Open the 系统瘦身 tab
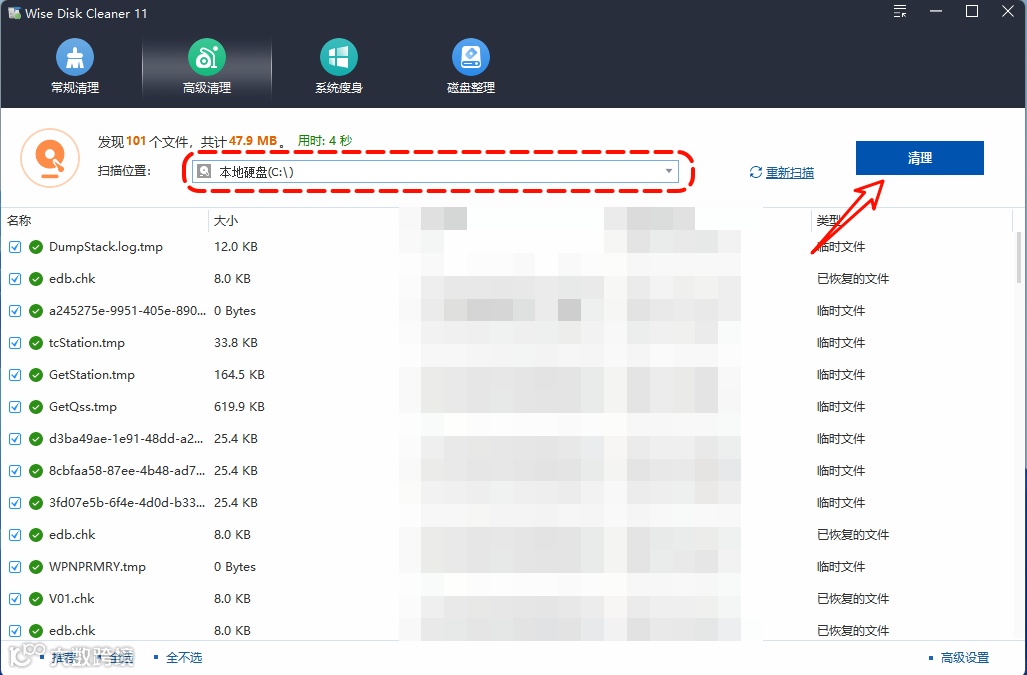1027x675 pixels. coord(339,67)
